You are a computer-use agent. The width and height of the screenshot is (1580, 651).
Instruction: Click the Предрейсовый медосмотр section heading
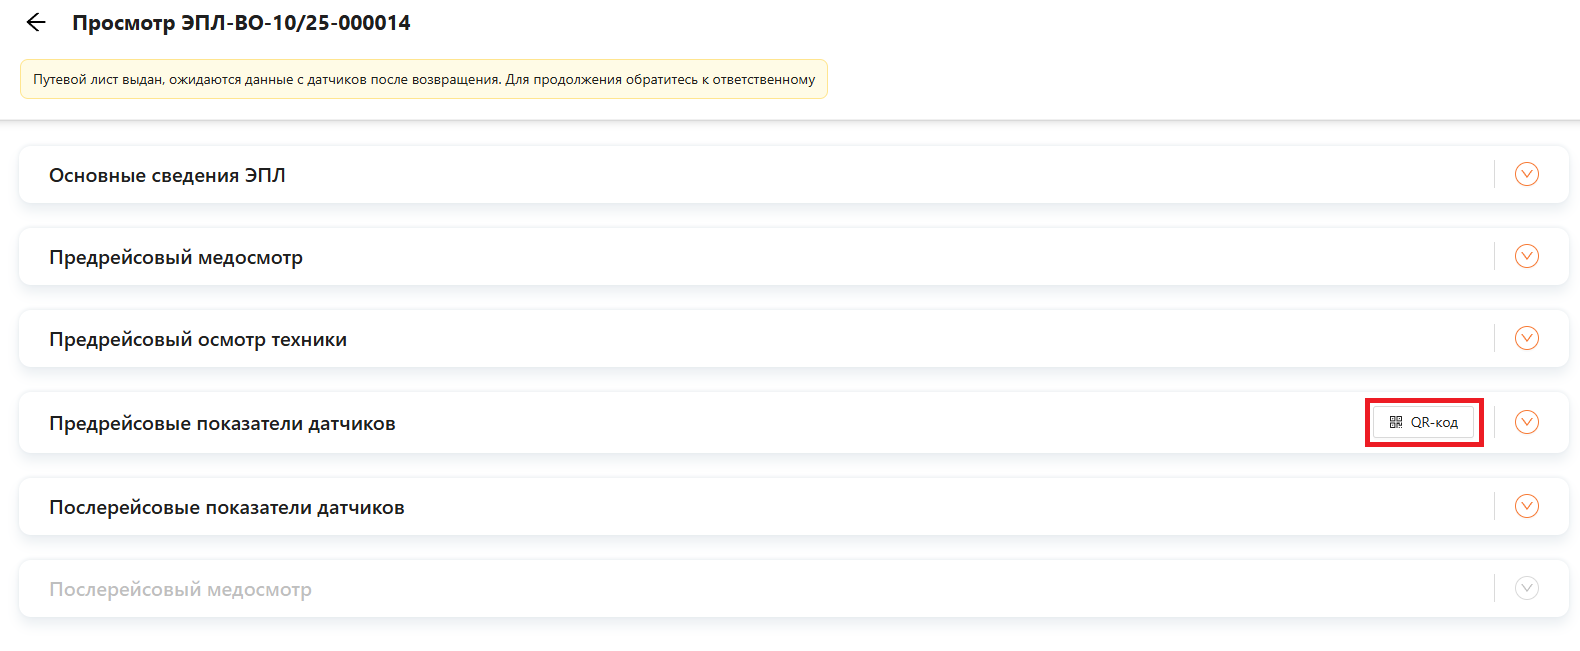pos(176,258)
